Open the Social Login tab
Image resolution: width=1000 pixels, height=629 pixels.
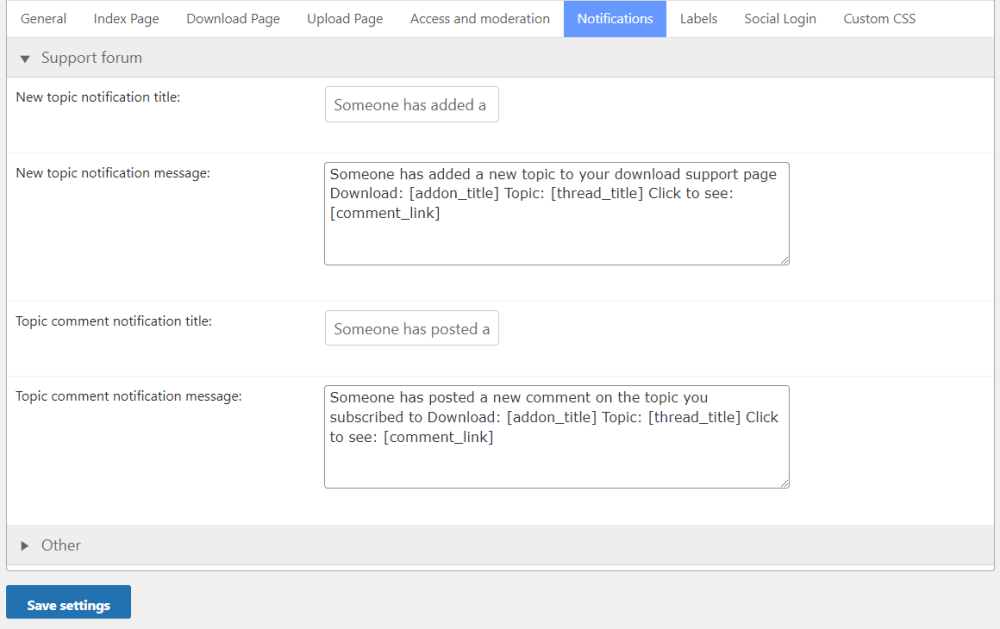click(x=780, y=19)
